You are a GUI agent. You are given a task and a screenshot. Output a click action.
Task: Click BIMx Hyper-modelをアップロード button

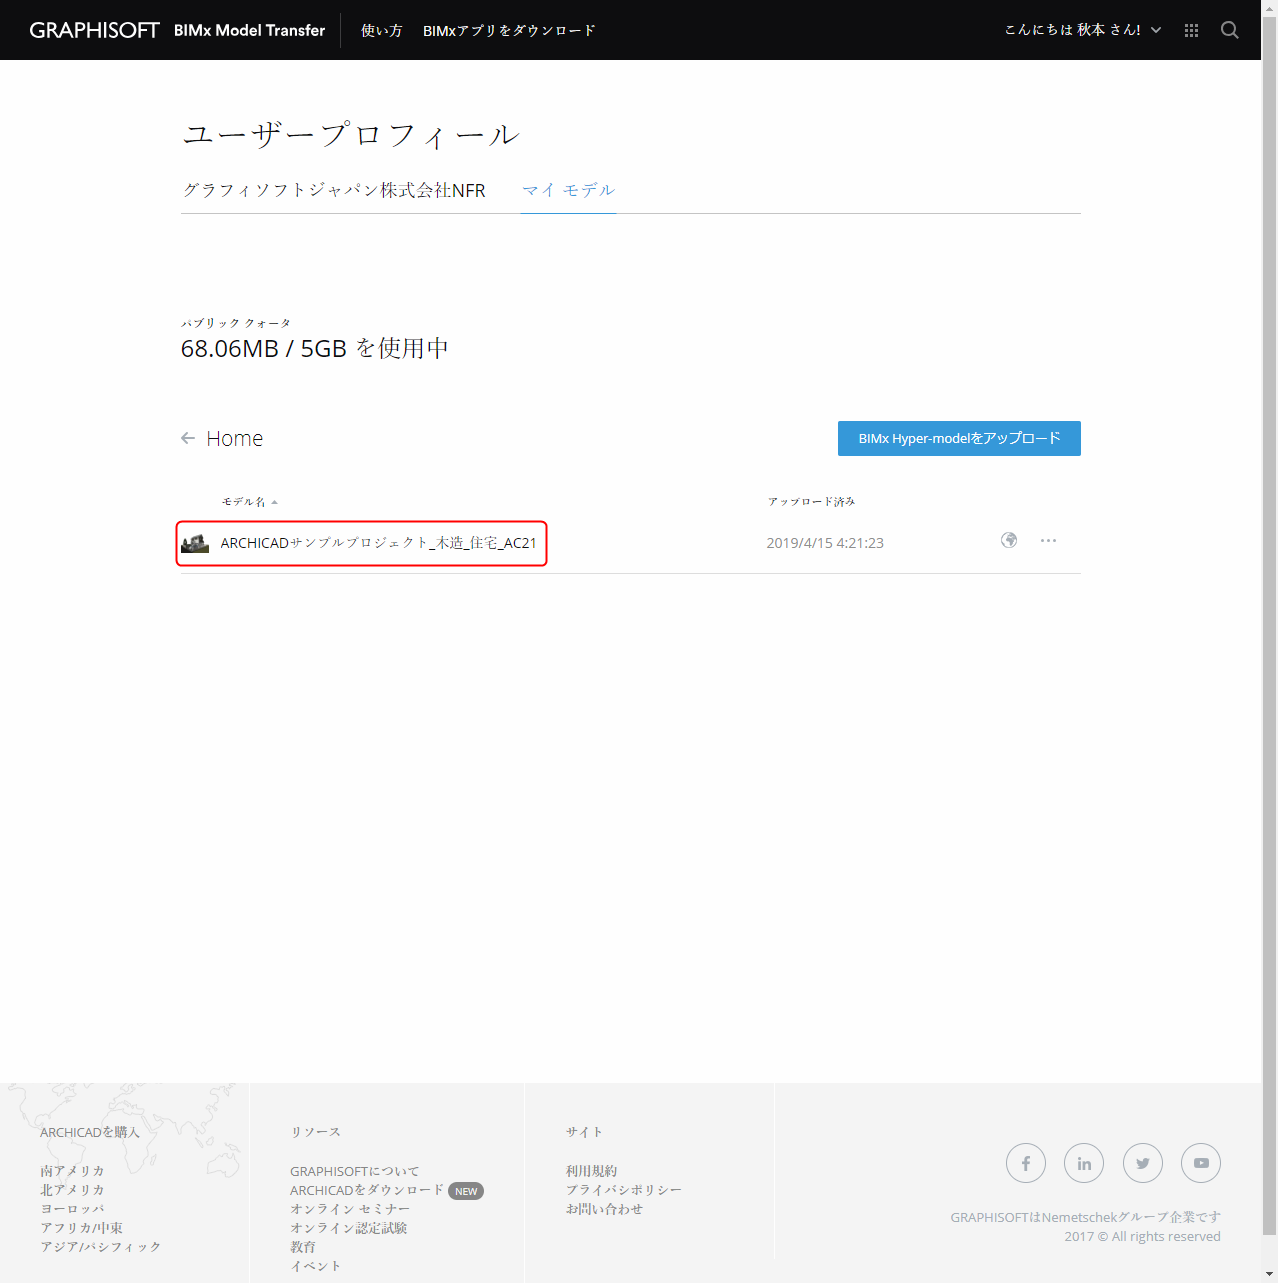pos(959,438)
